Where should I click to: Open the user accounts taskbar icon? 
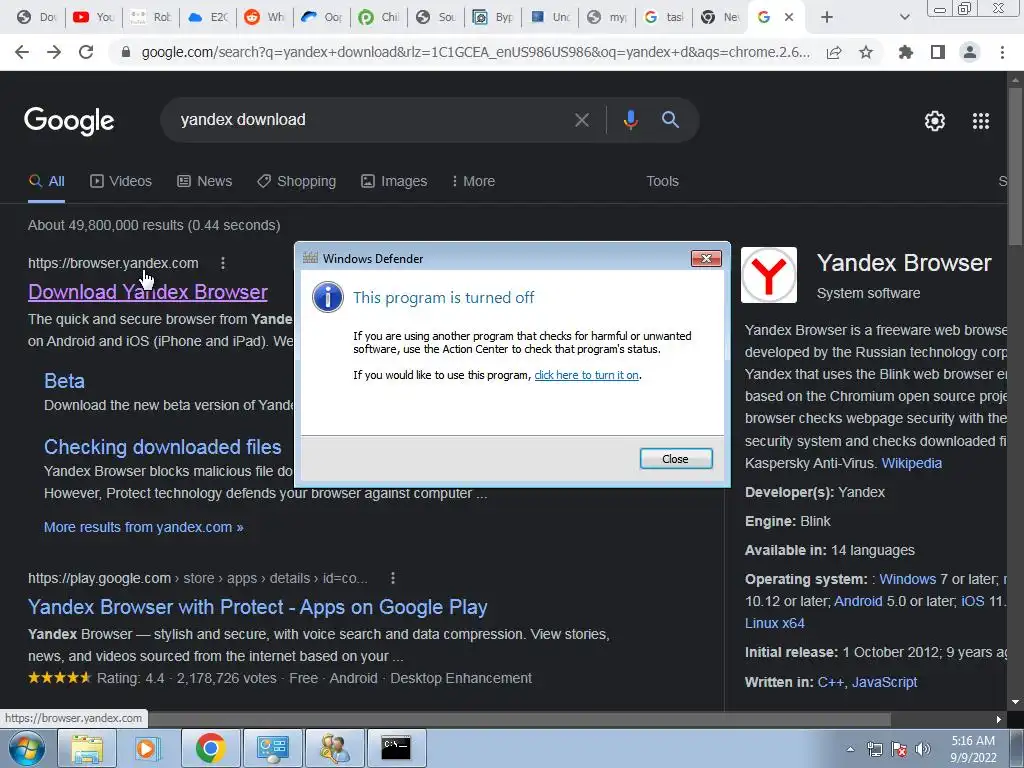[x=334, y=748]
